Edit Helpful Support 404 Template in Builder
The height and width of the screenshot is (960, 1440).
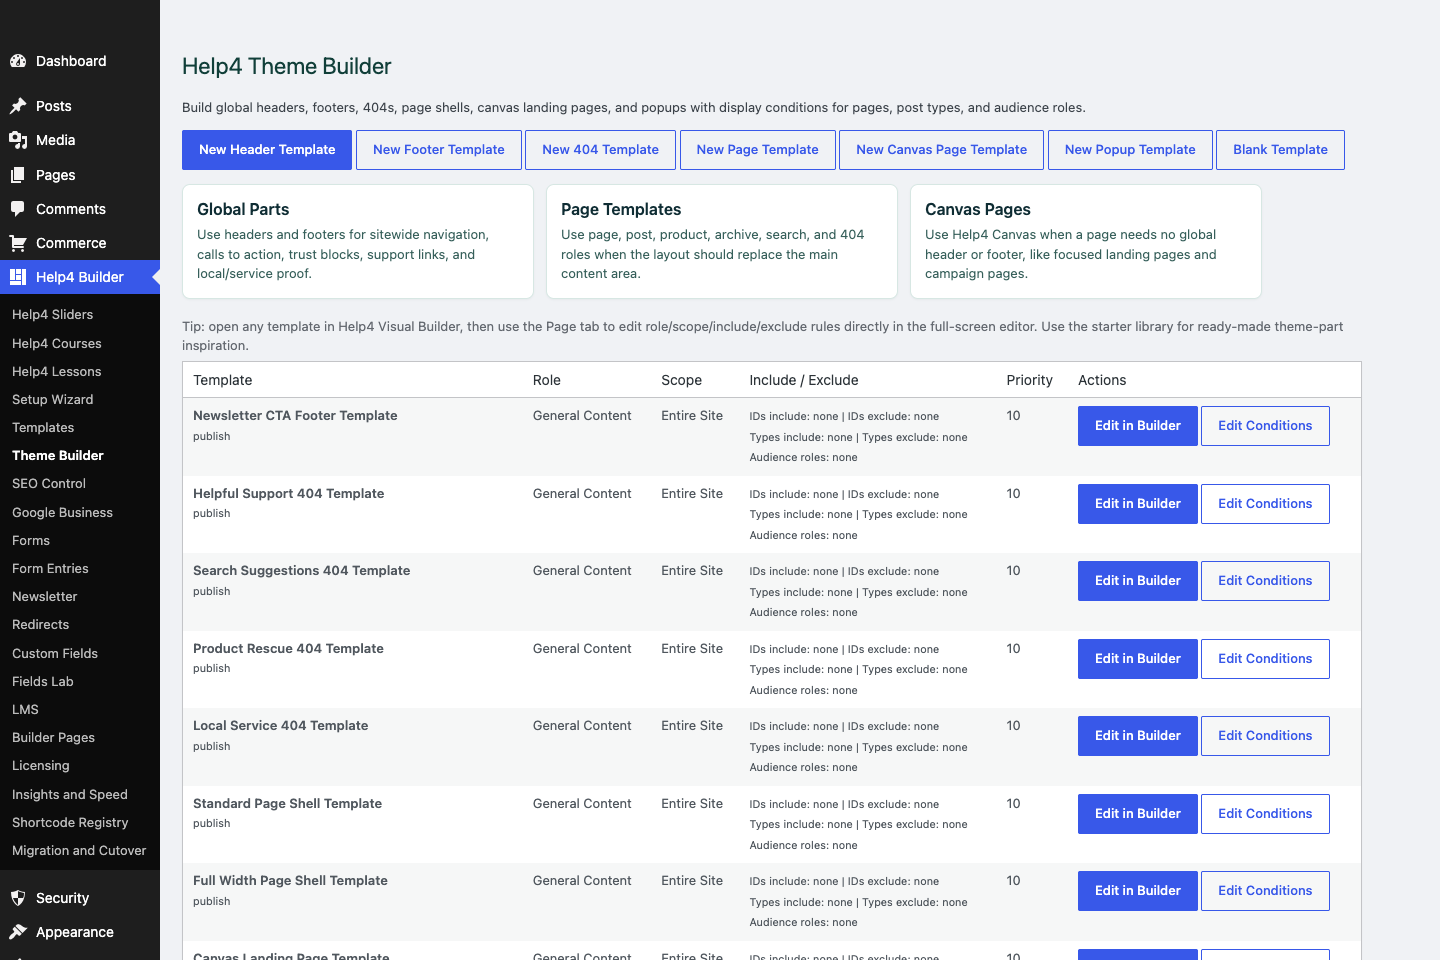point(1138,504)
